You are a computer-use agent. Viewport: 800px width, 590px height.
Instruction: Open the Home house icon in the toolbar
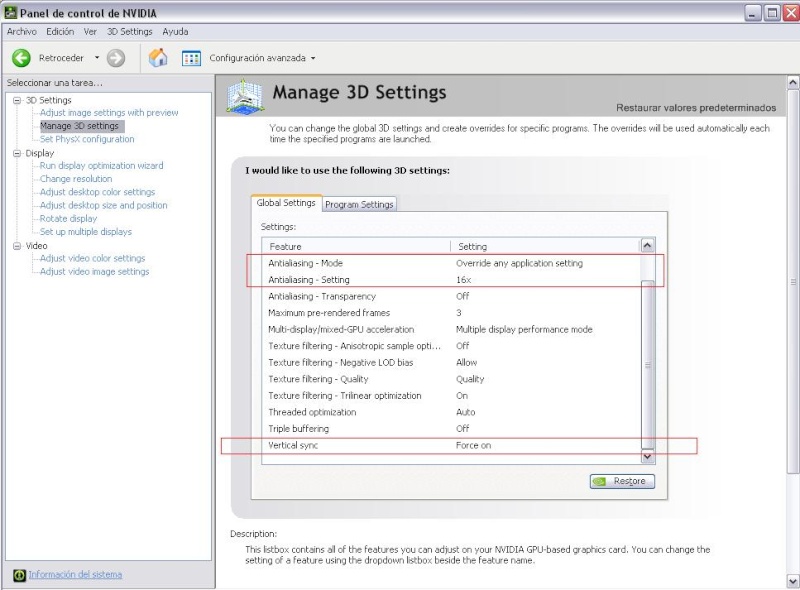tap(158, 58)
